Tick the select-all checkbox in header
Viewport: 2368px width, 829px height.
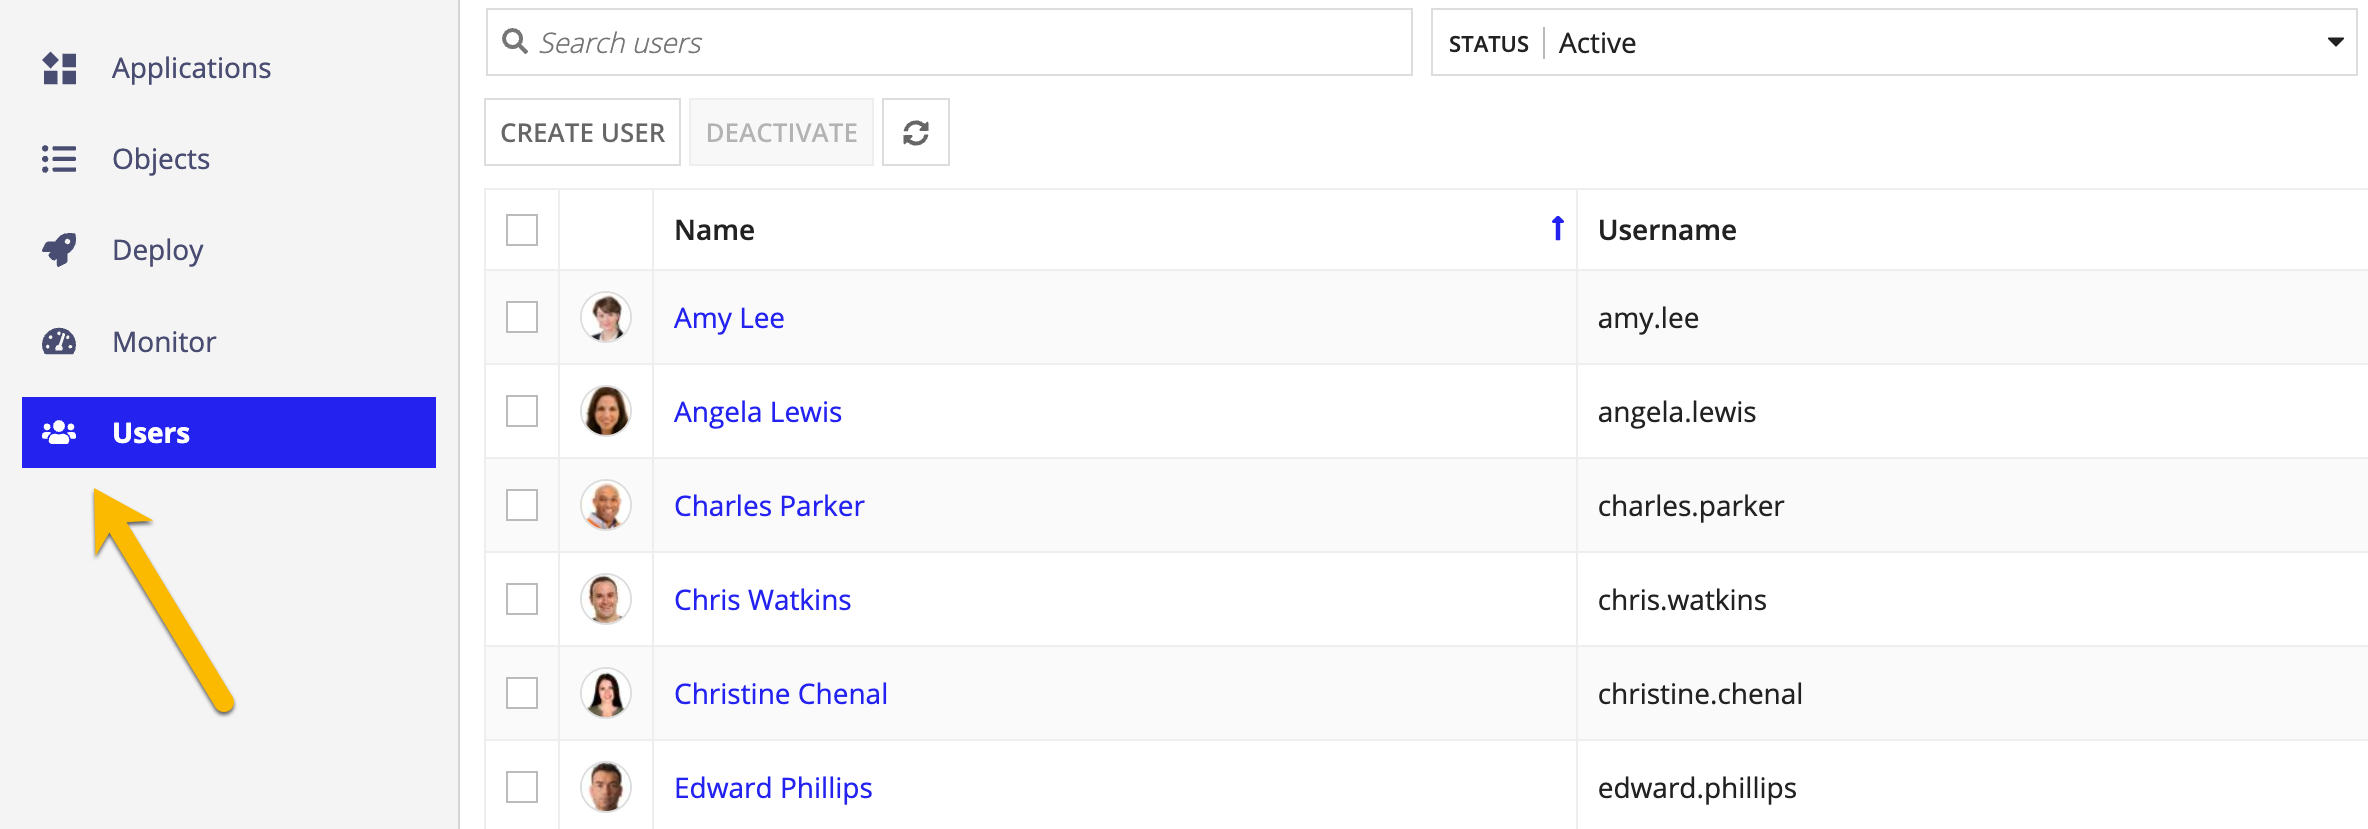[522, 230]
